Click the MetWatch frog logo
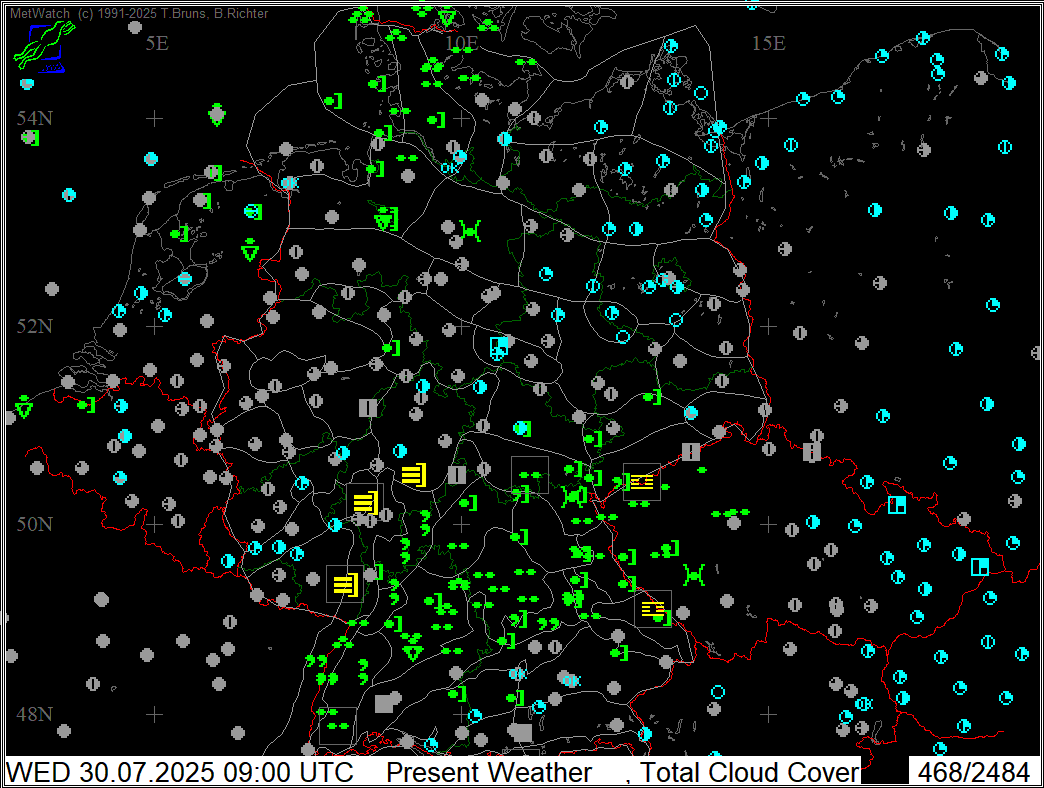The height and width of the screenshot is (788, 1044). pos(44,46)
